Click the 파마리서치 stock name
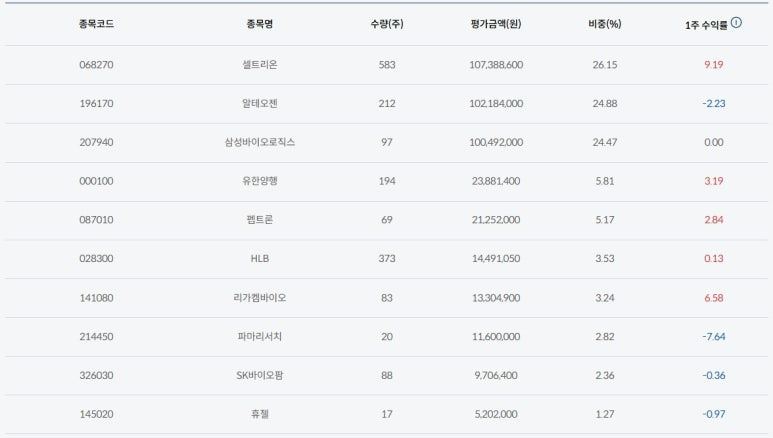The height and width of the screenshot is (438, 773). coord(260,336)
